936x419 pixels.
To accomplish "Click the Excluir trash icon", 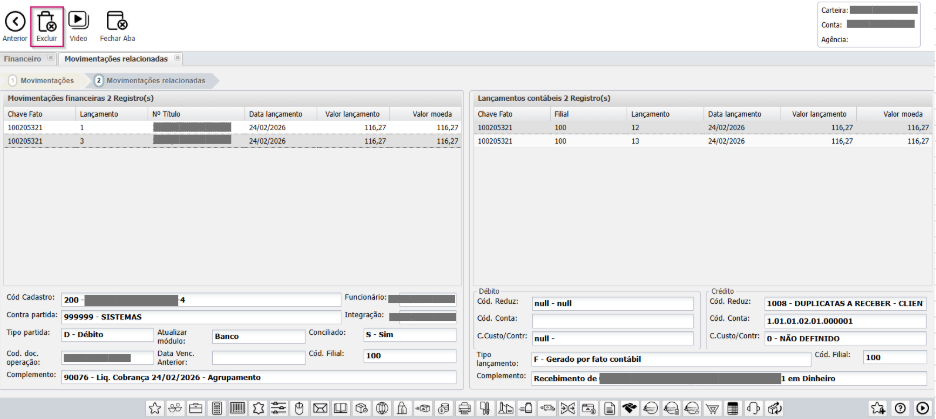I will [x=46, y=21].
